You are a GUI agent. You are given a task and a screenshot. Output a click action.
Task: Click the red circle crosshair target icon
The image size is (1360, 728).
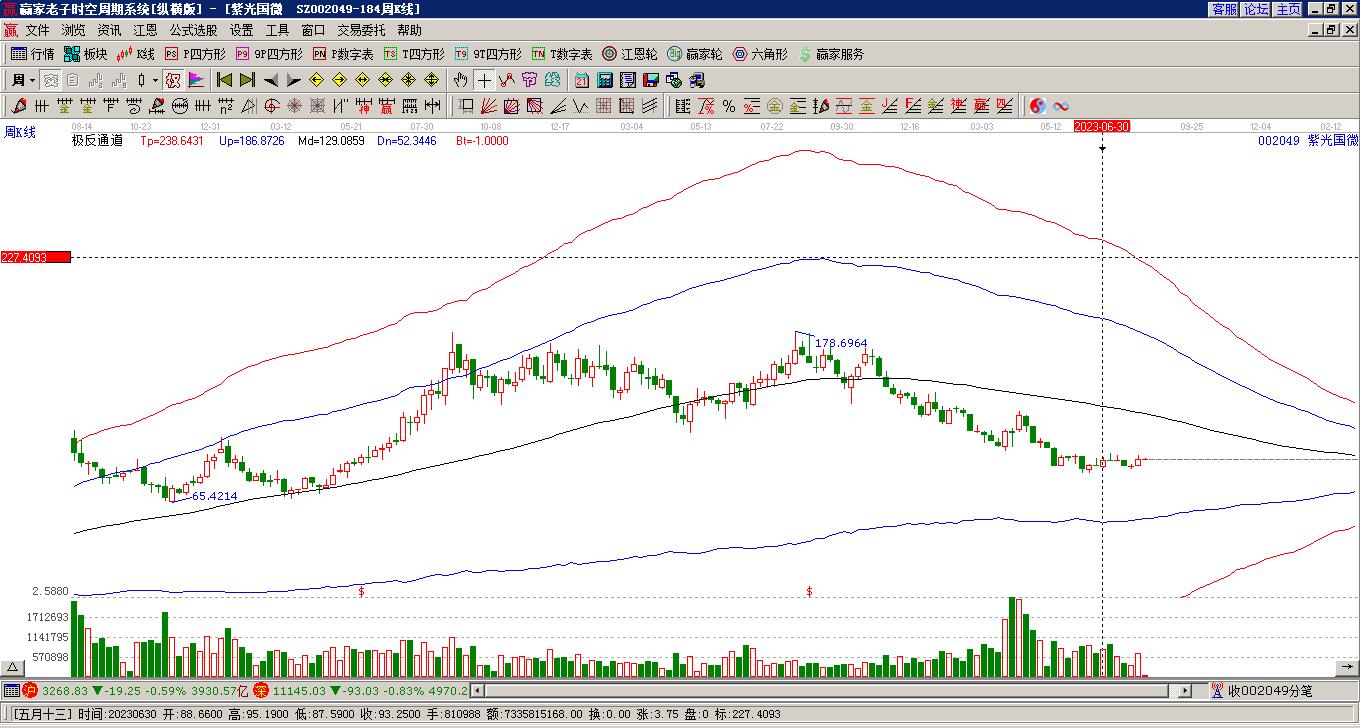coord(272,106)
